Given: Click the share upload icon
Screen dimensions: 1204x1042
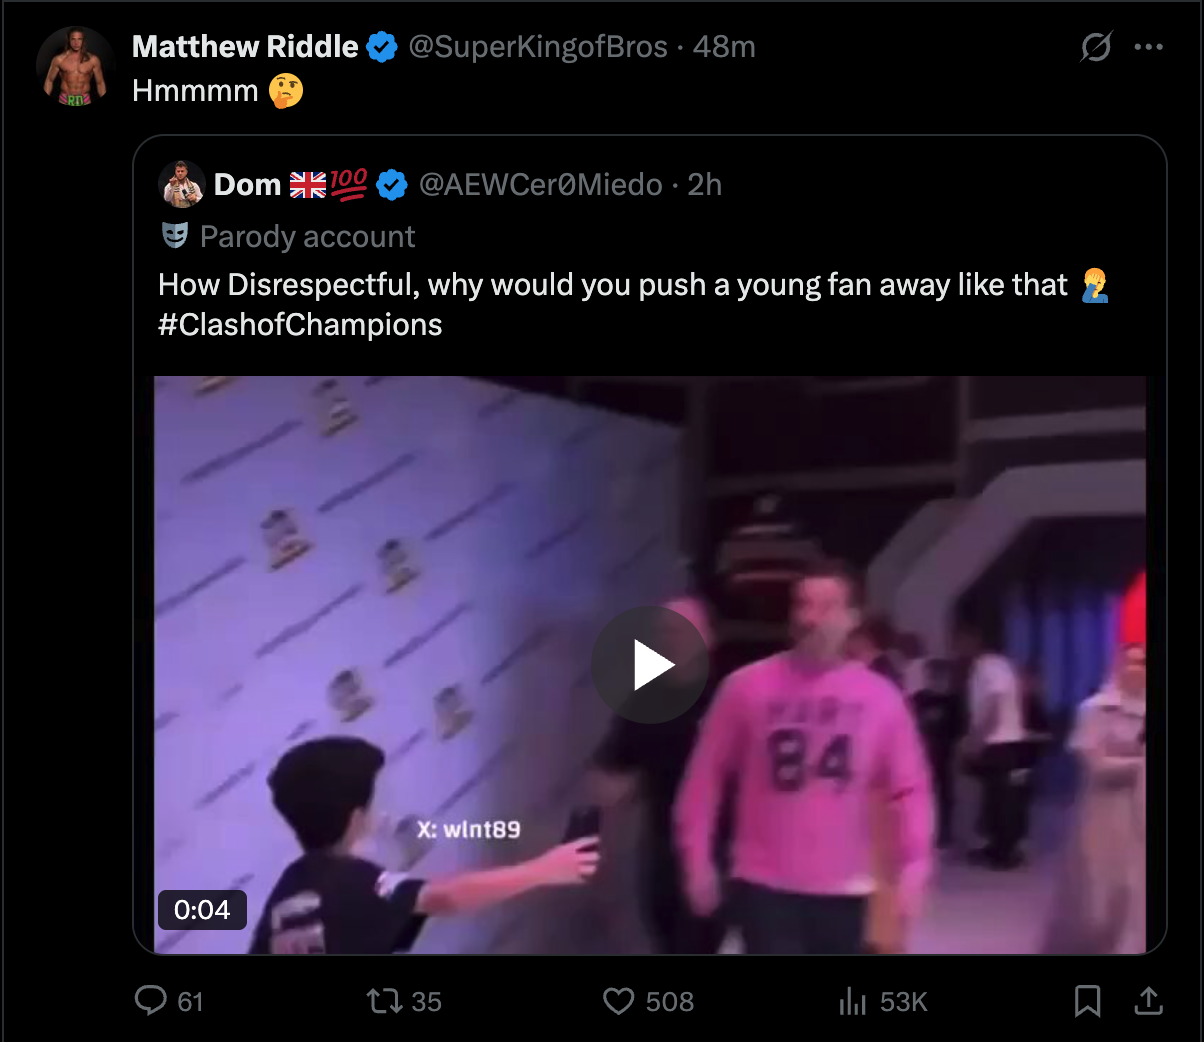Looking at the screenshot, I should (1149, 1000).
